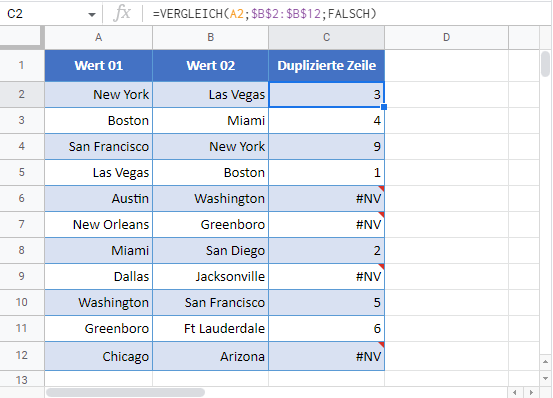The image size is (553, 398).
Task: Click header cell 'Wert 02'
Action: click(x=211, y=66)
